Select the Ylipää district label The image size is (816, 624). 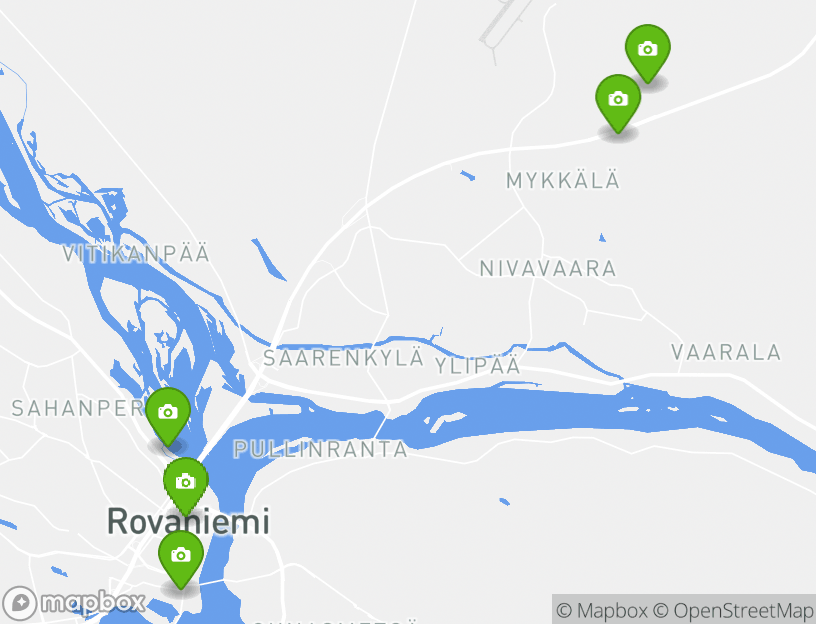[477, 365]
